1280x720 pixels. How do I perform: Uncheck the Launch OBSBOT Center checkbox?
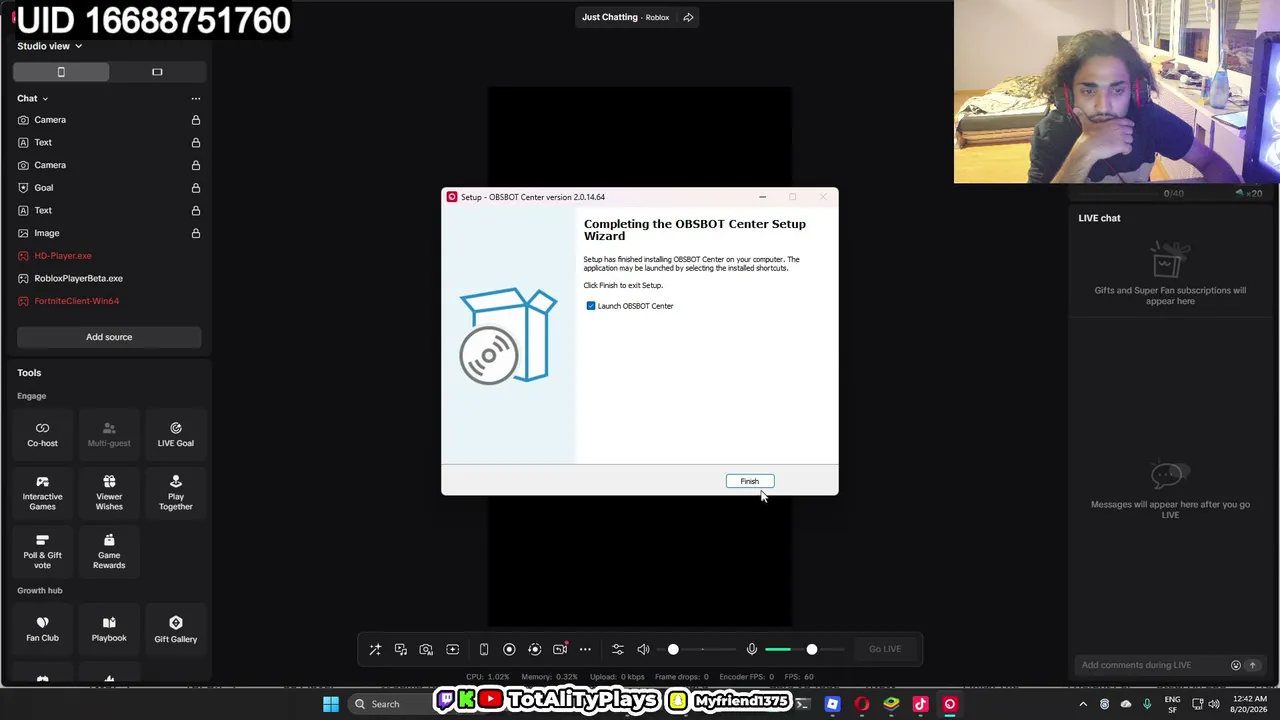[591, 306]
